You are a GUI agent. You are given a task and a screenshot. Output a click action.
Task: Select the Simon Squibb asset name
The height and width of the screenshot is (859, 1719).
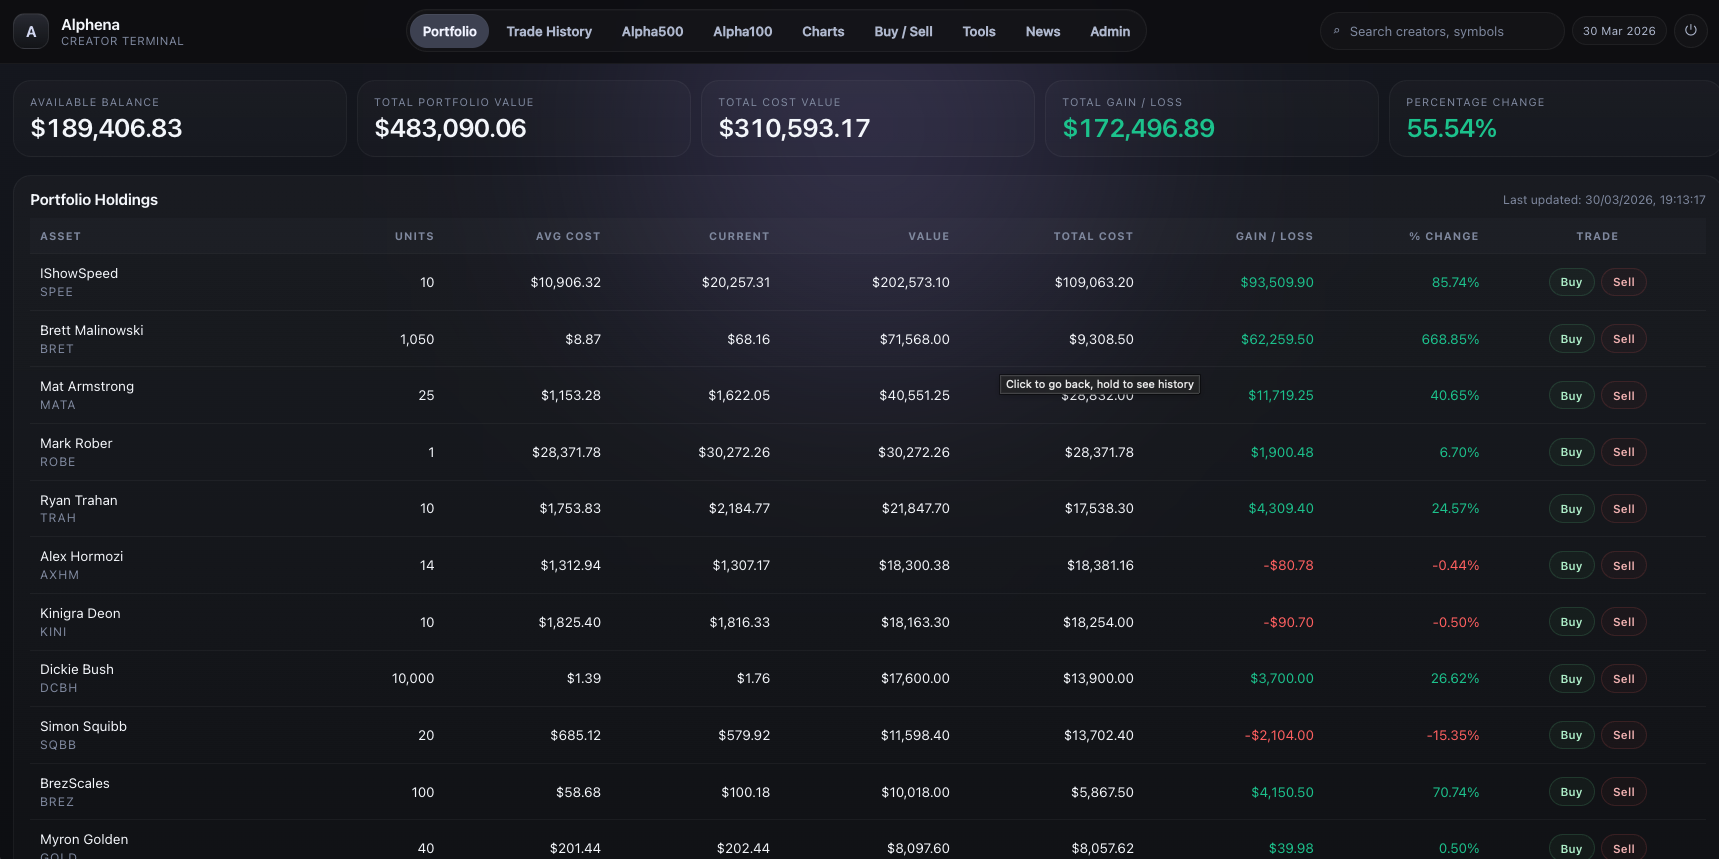[83, 726]
